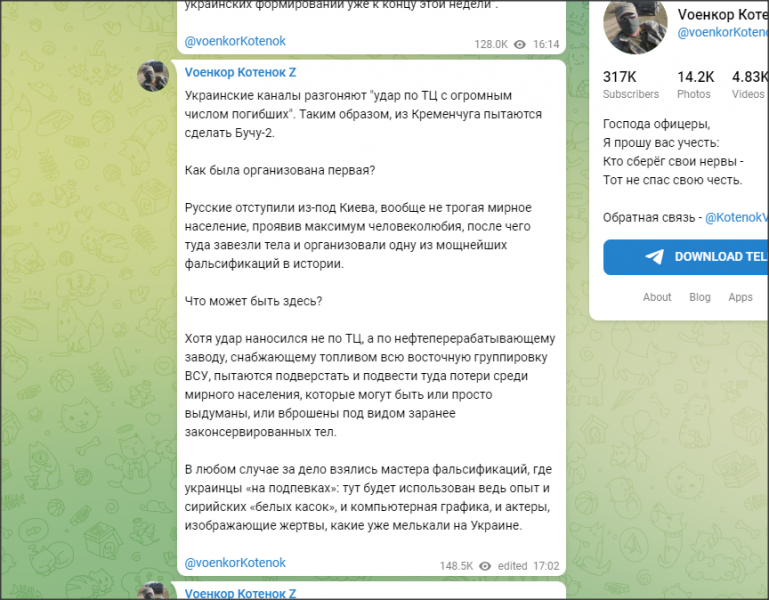Click the views eye icon beside 128.0K
Image resolution: width=769 pixels, height=600 pixels.
tap(520, 45)
